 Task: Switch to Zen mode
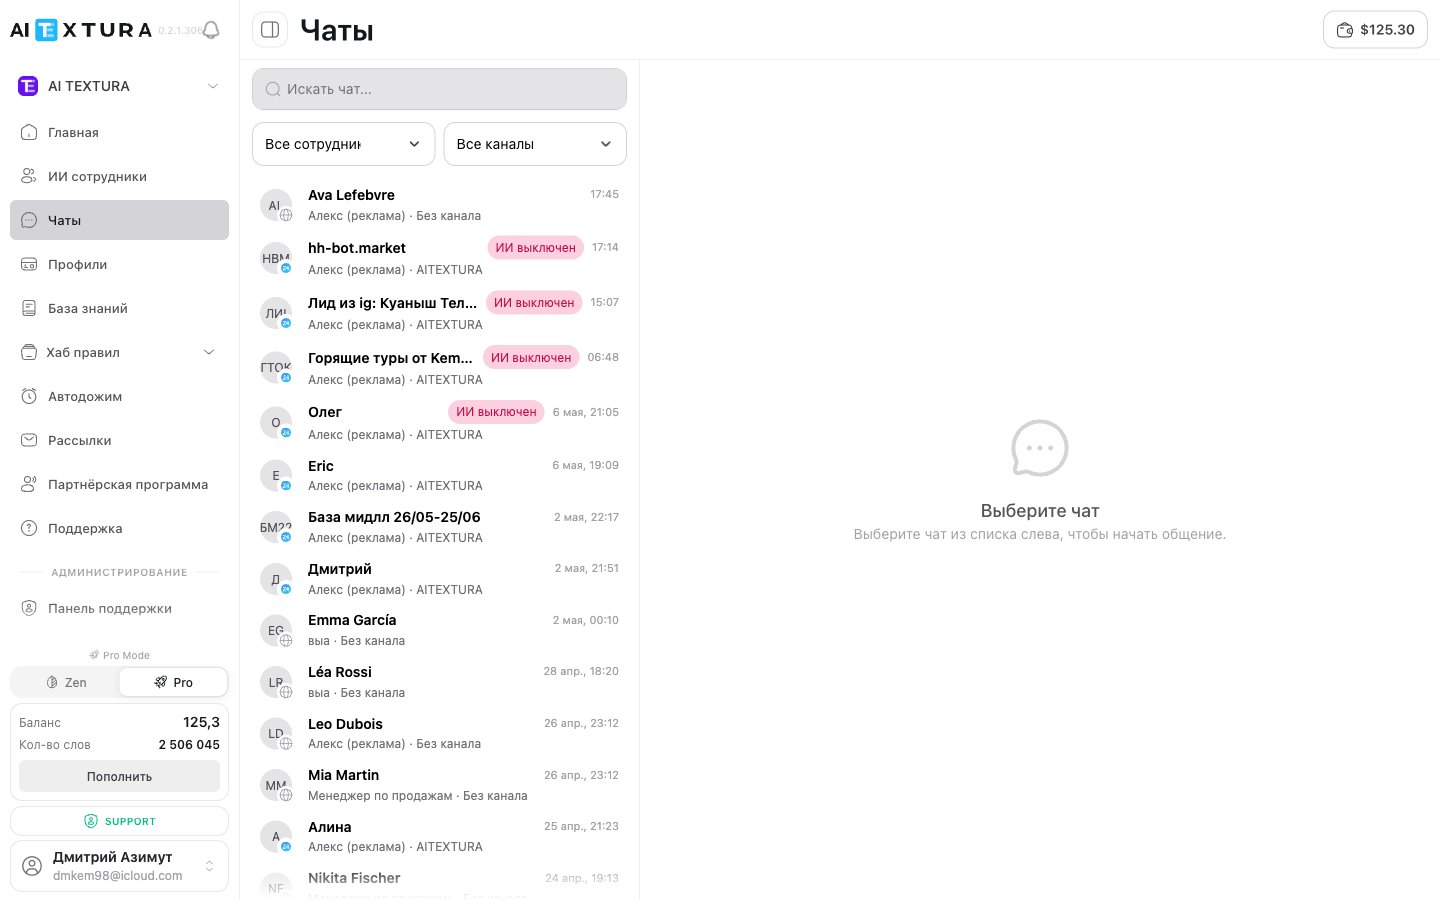(65, 682)
